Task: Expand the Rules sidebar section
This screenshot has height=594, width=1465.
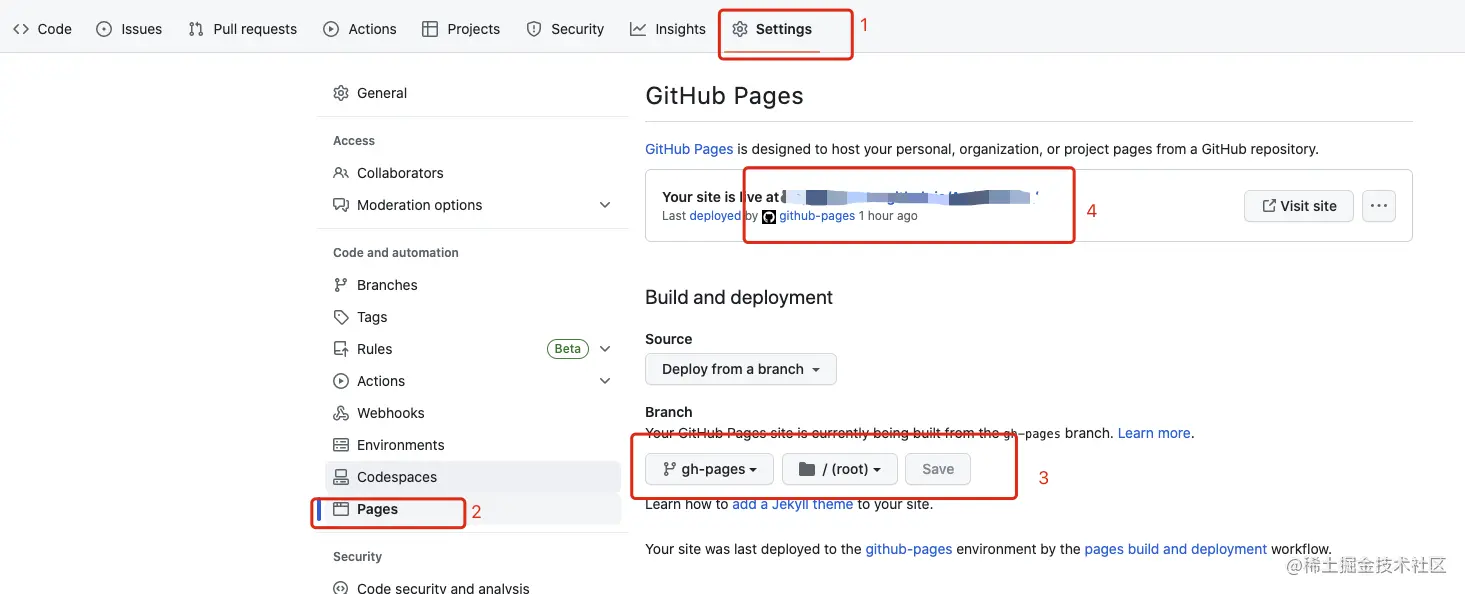Action: [x=605, y=349]
